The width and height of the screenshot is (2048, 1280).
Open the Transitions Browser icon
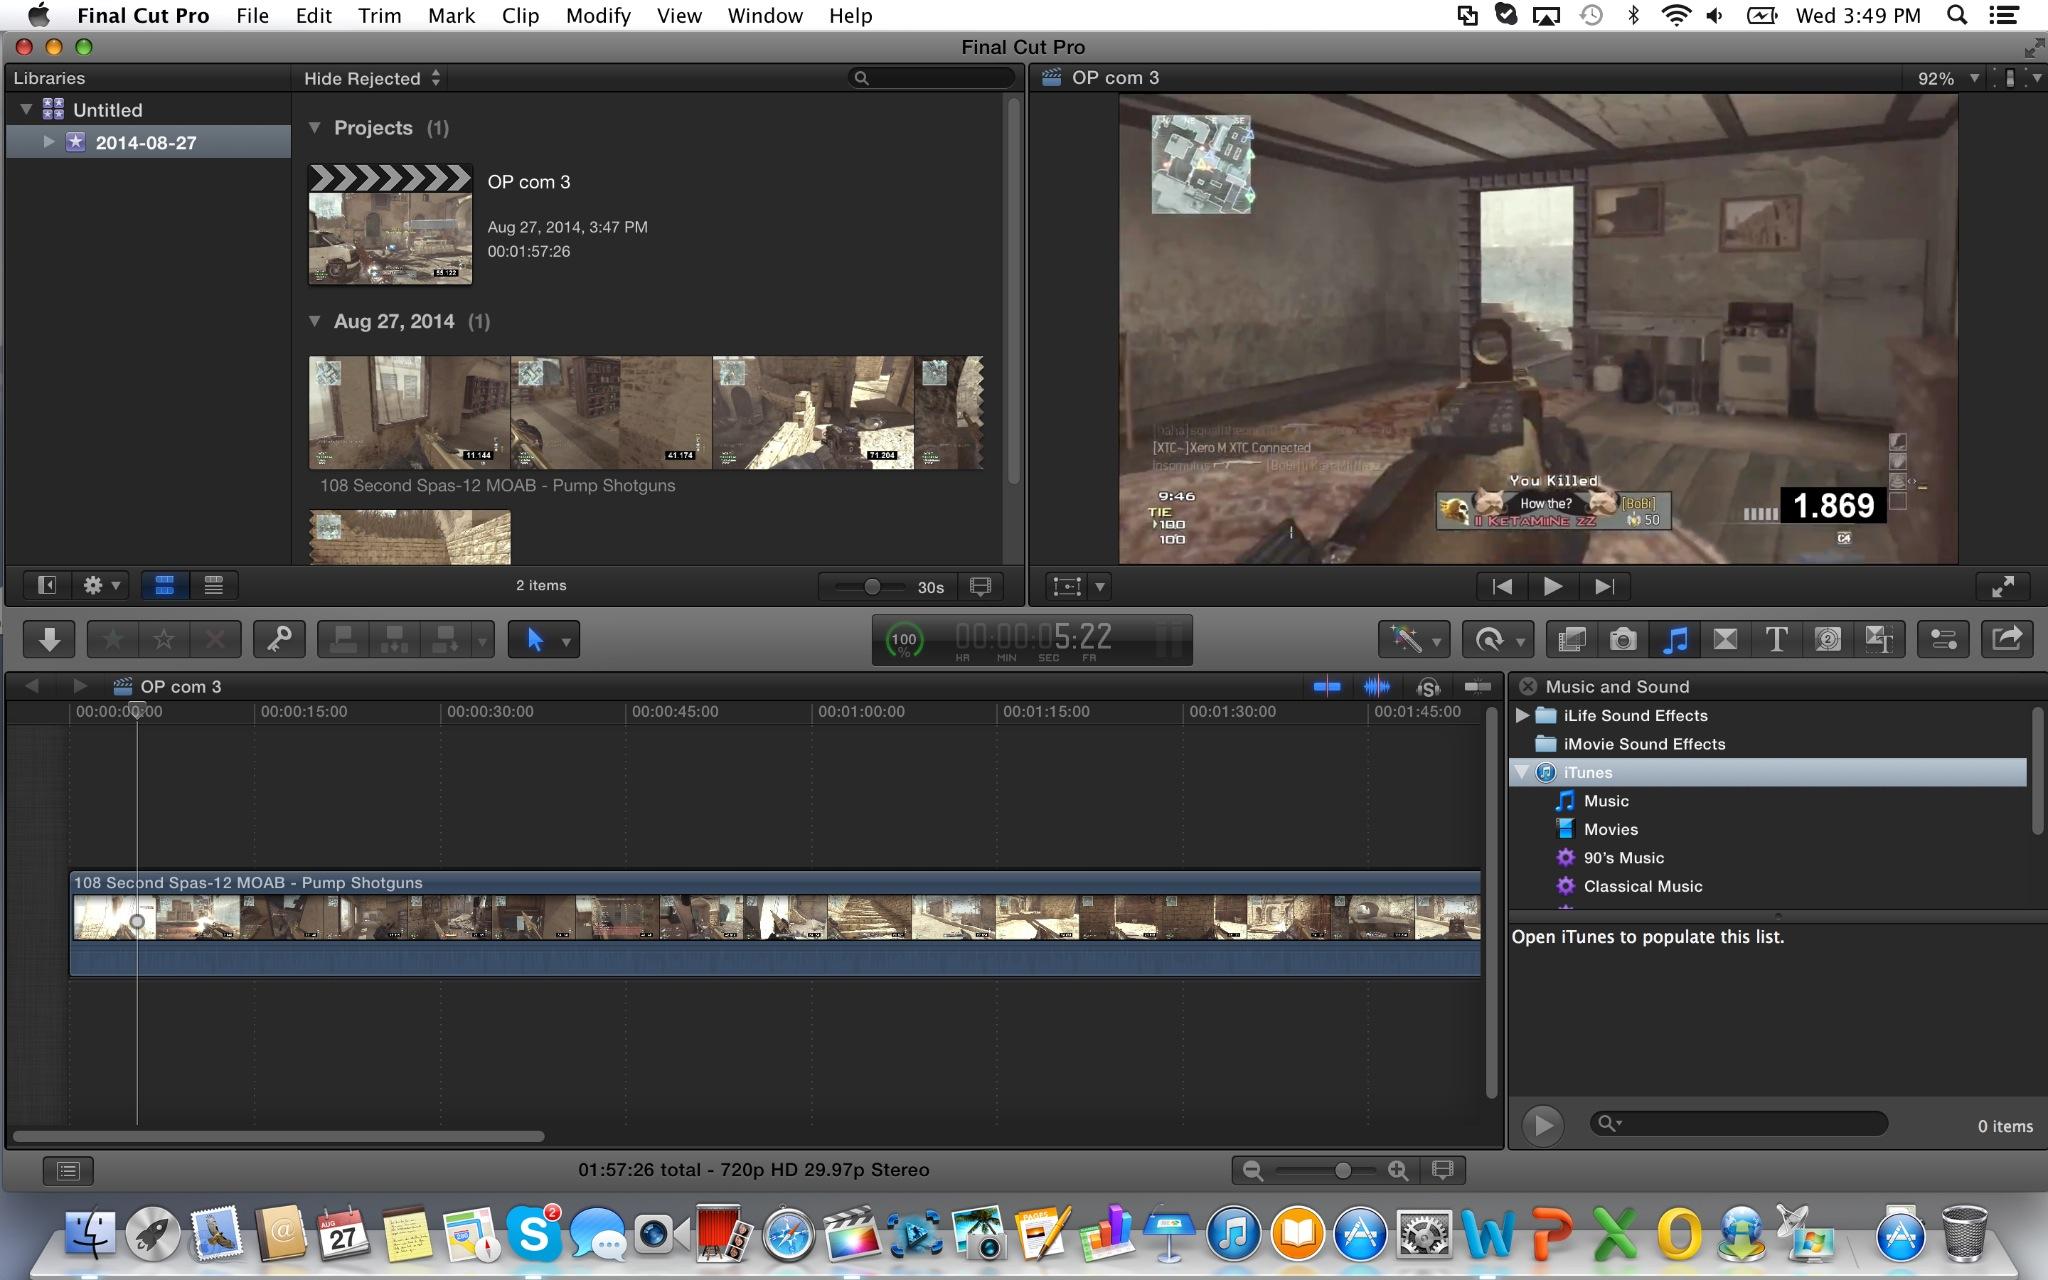pyautogui.click(x=1725, y=639)
